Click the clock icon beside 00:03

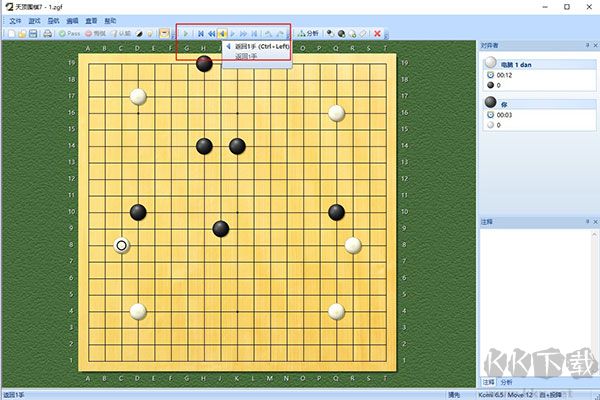(x=491, y=115)
